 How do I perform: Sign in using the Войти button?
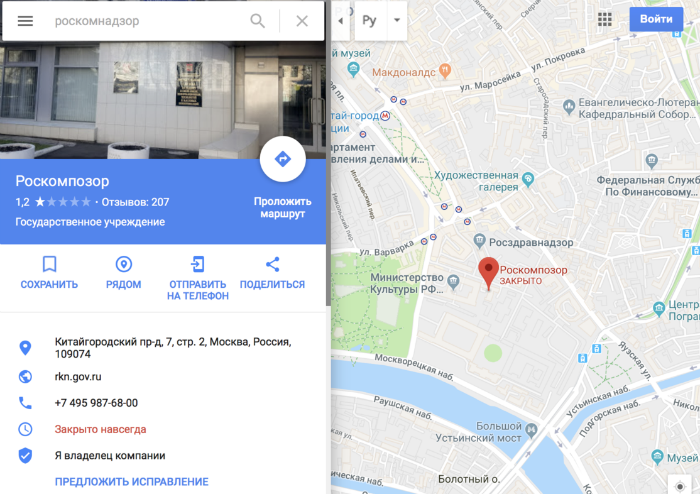(x=656, y=19)
